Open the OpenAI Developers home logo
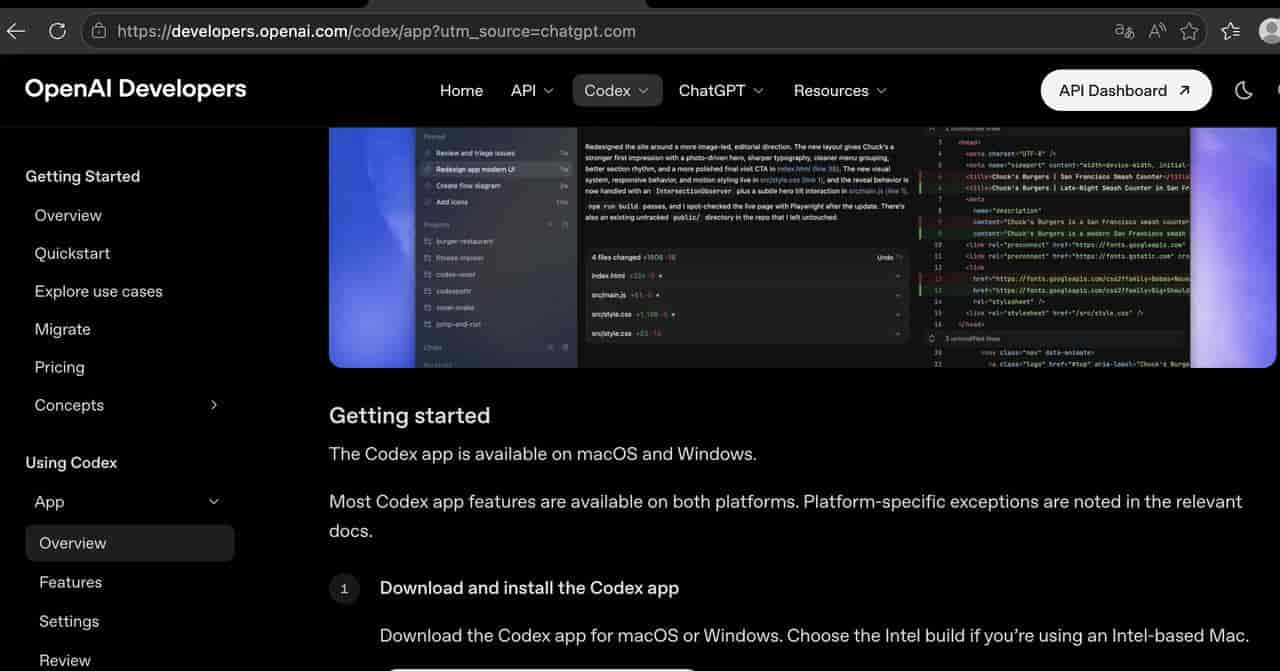Viewport: 1280px width, 671px height. [x=135, y=89]
